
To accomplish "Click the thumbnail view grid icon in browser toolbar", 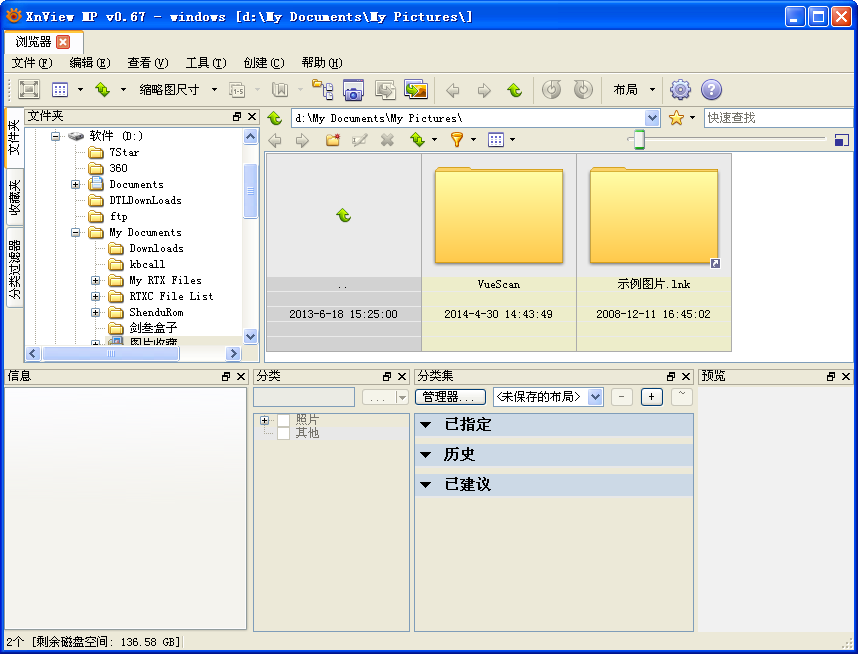I will click(496, 140).
